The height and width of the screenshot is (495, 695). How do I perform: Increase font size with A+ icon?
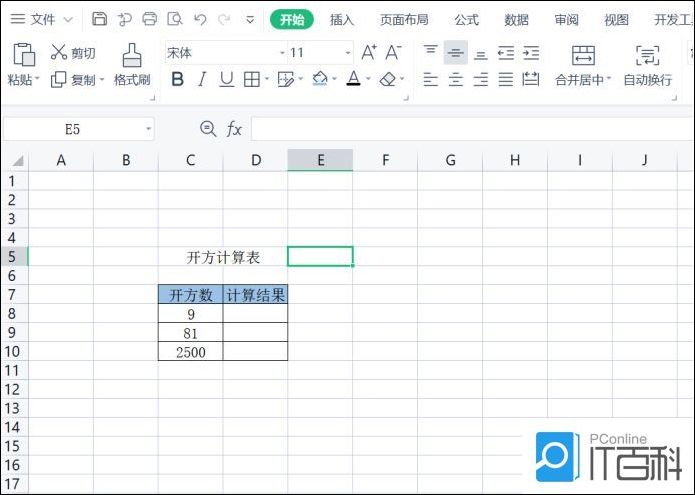(x=369, y=52)
